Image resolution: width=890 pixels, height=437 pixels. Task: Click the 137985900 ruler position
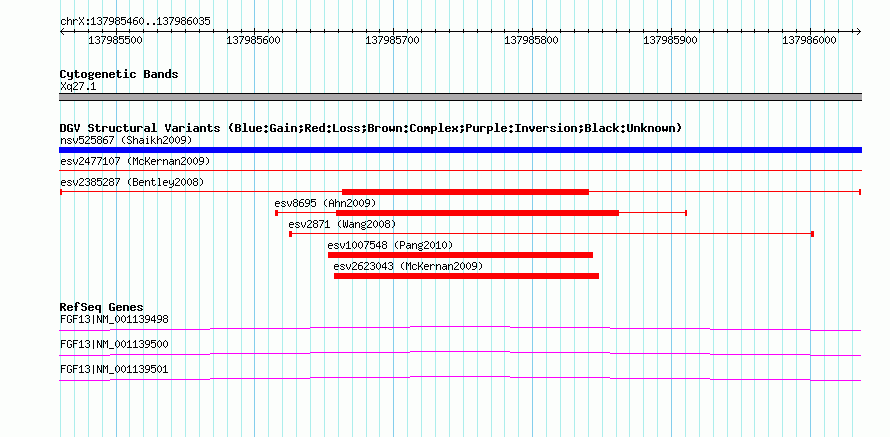coord(671,40)
